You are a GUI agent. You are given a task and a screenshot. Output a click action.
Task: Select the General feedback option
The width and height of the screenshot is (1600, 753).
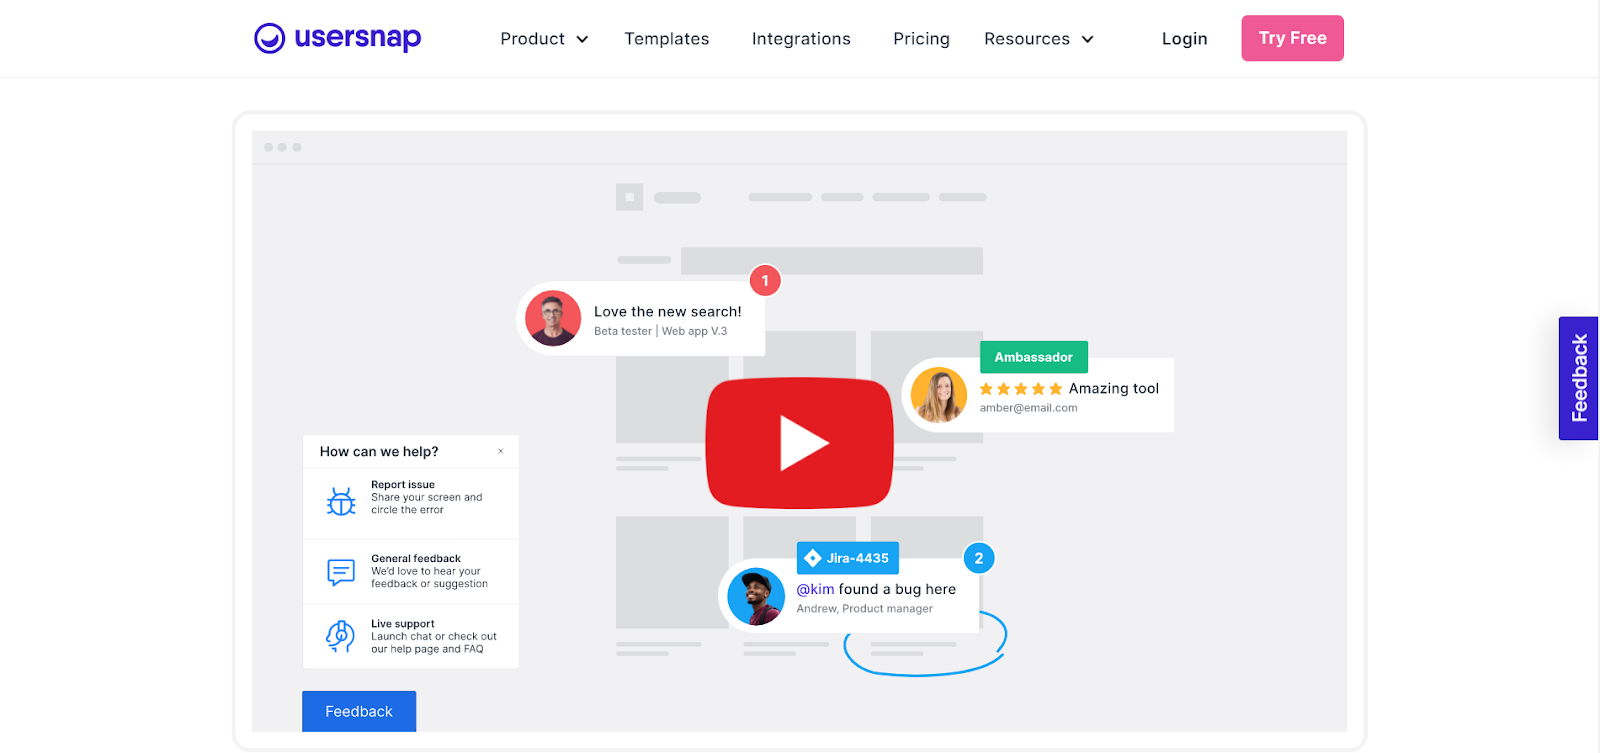411,571
